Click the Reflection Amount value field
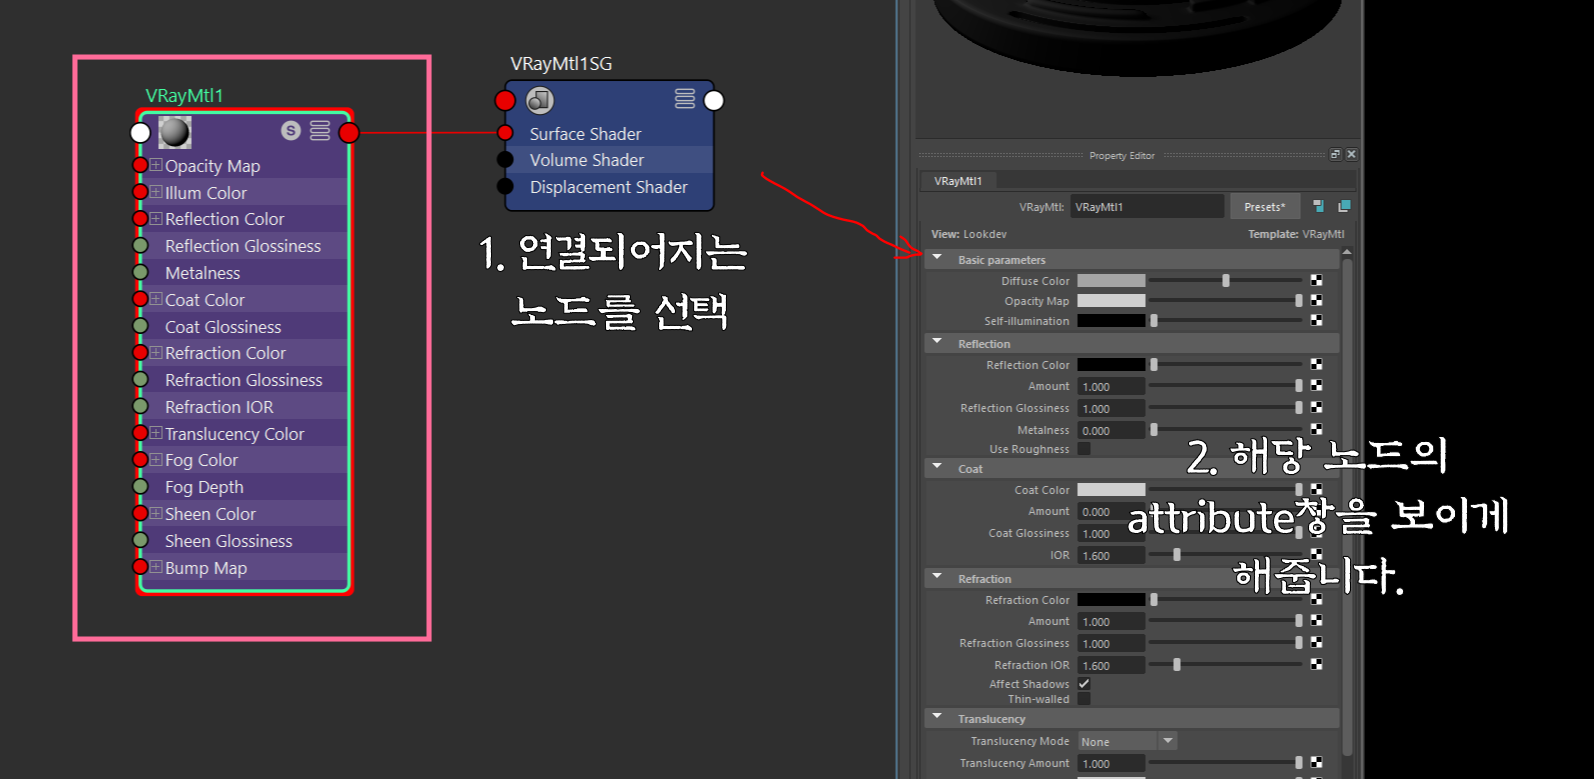 [x=1111, y=386]
